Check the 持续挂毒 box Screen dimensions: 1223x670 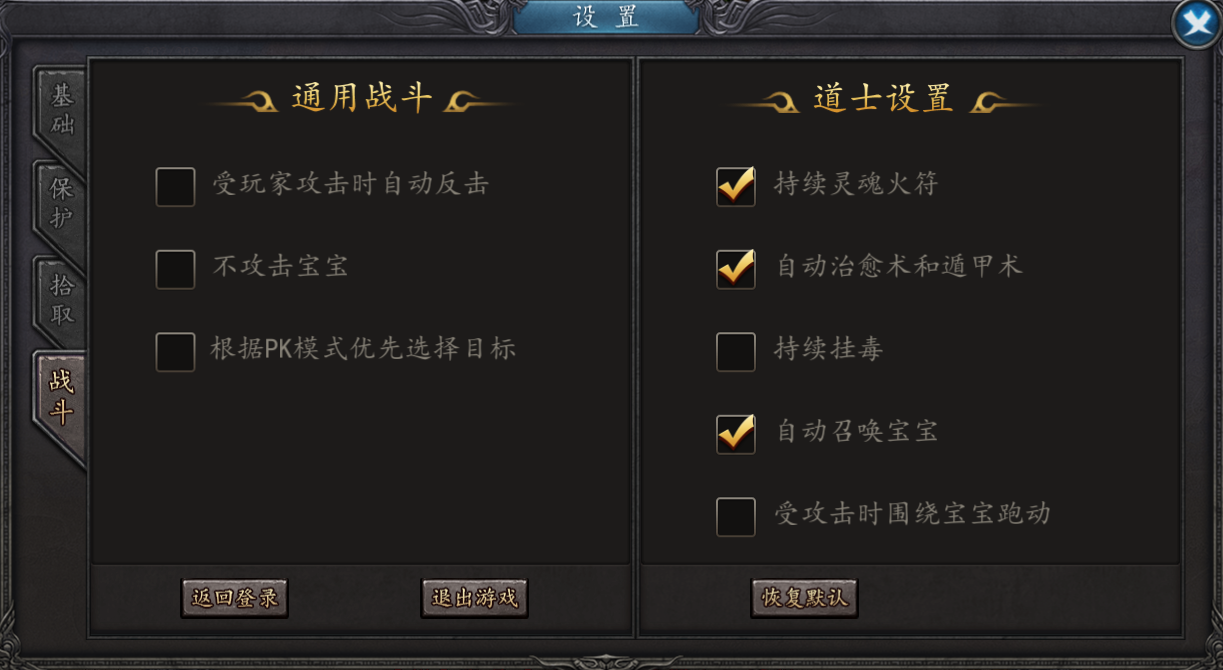[x=736, y=351]
